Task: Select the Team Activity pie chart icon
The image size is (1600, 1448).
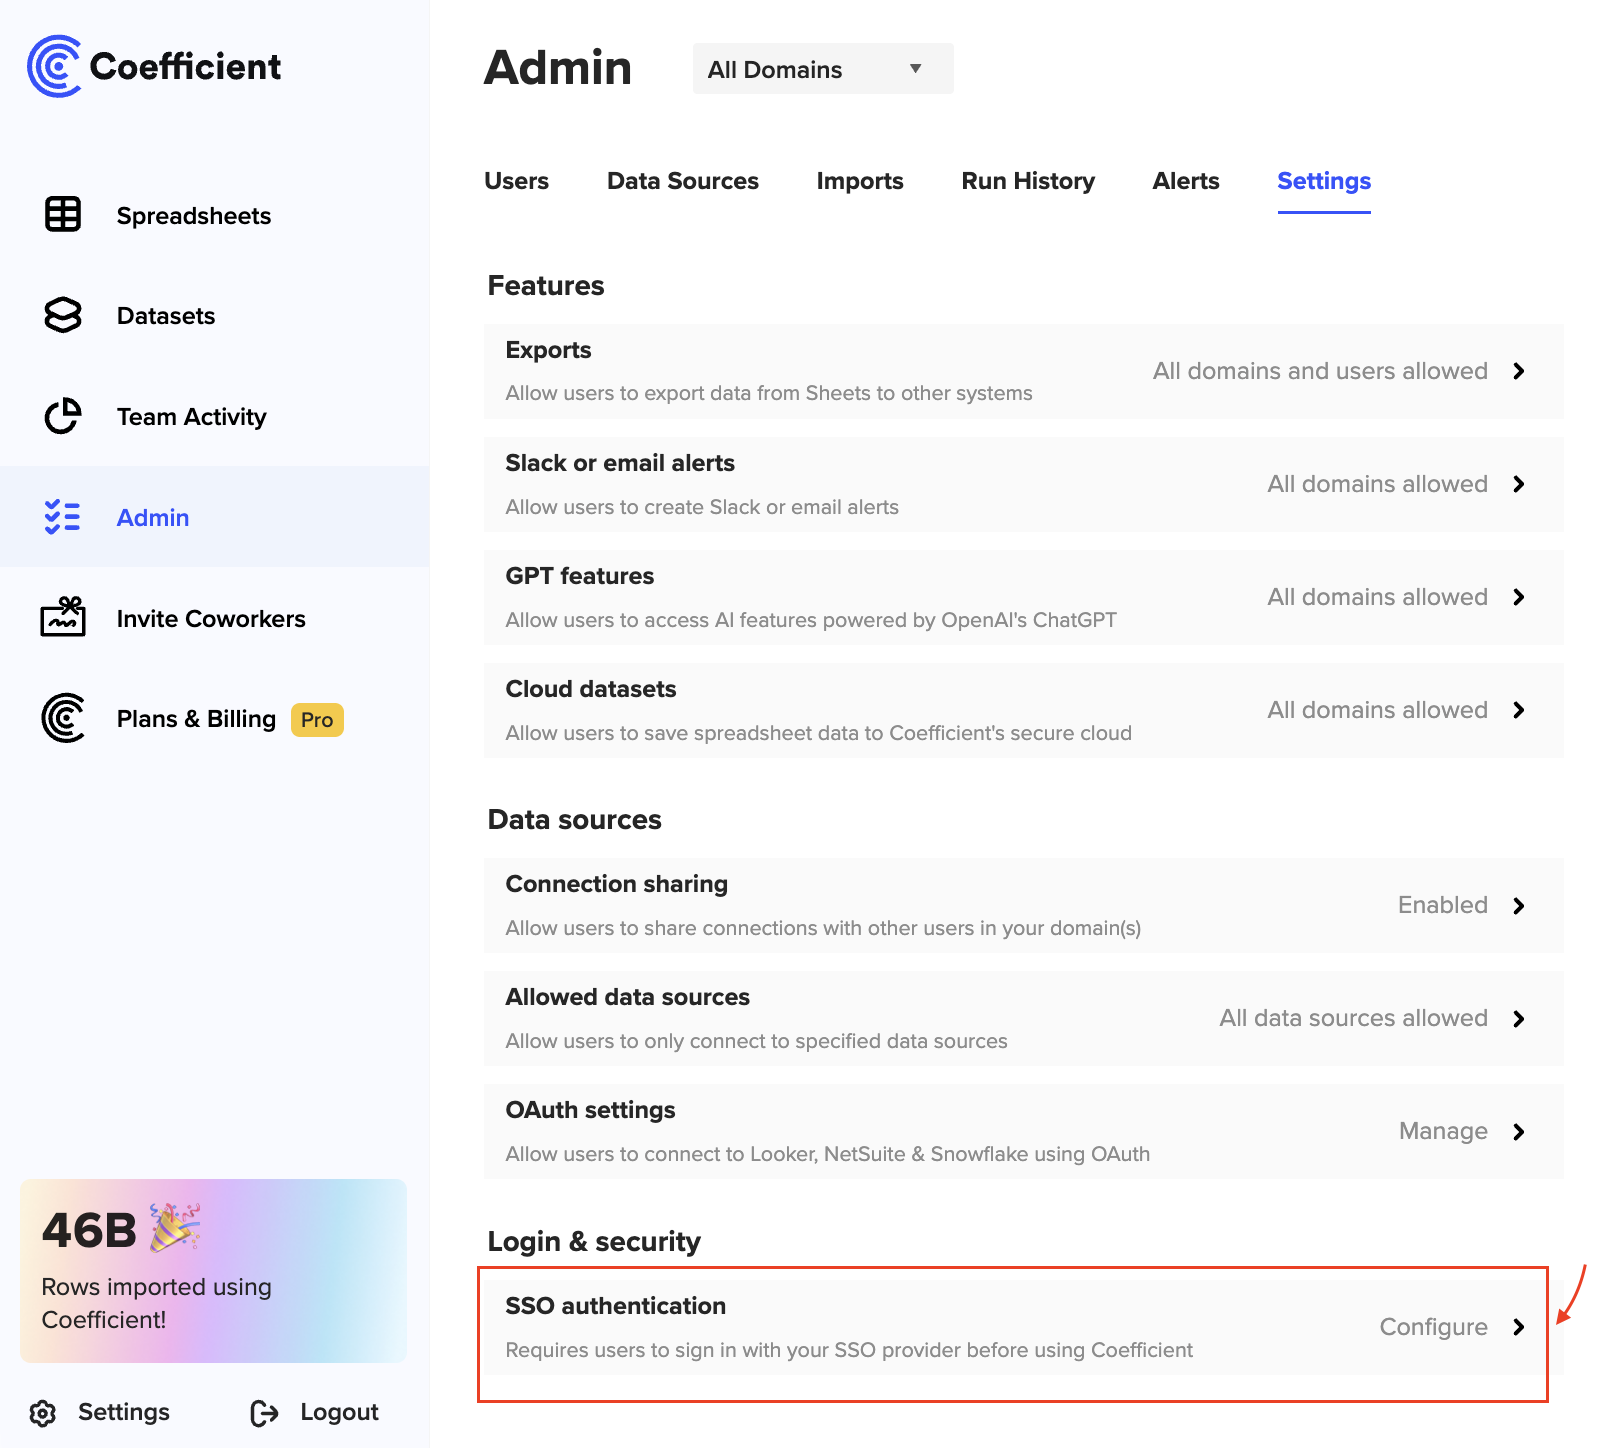Action: pyautogui.click(x=63, y=417)
